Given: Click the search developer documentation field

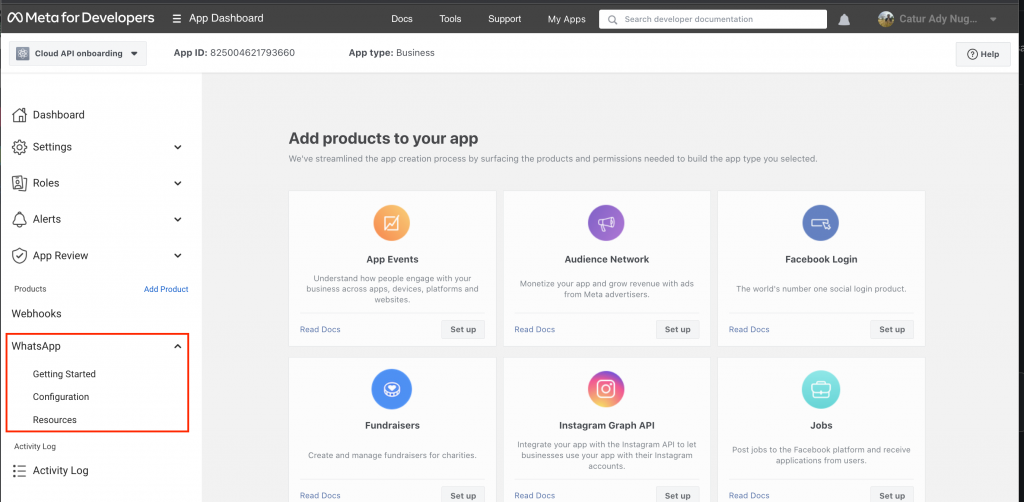Looking at the screenshot, I should coord(713,19).
